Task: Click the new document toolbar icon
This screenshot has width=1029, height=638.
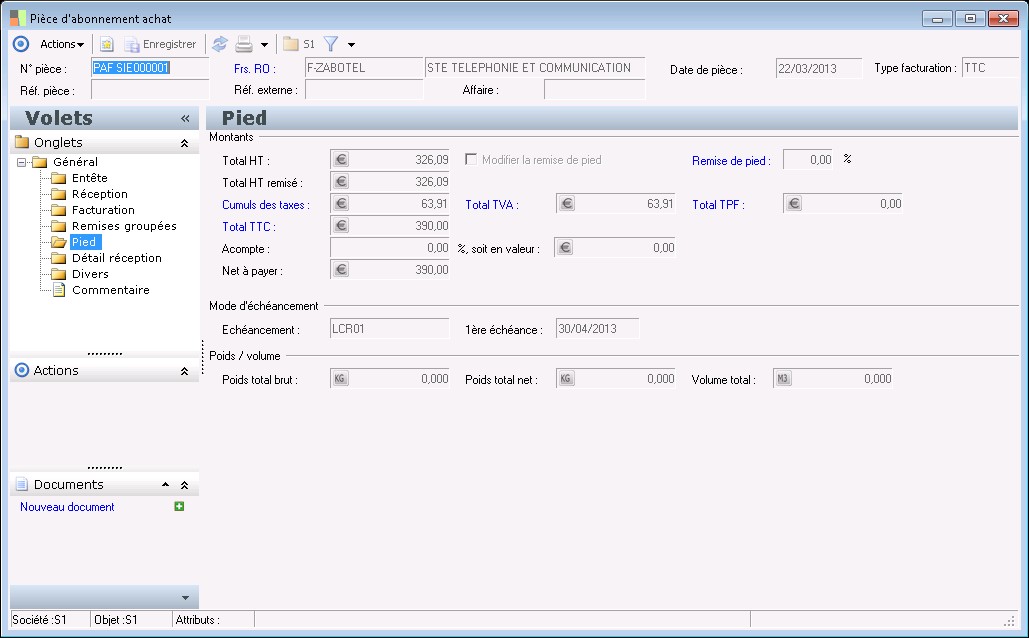Action: point(106,44)
